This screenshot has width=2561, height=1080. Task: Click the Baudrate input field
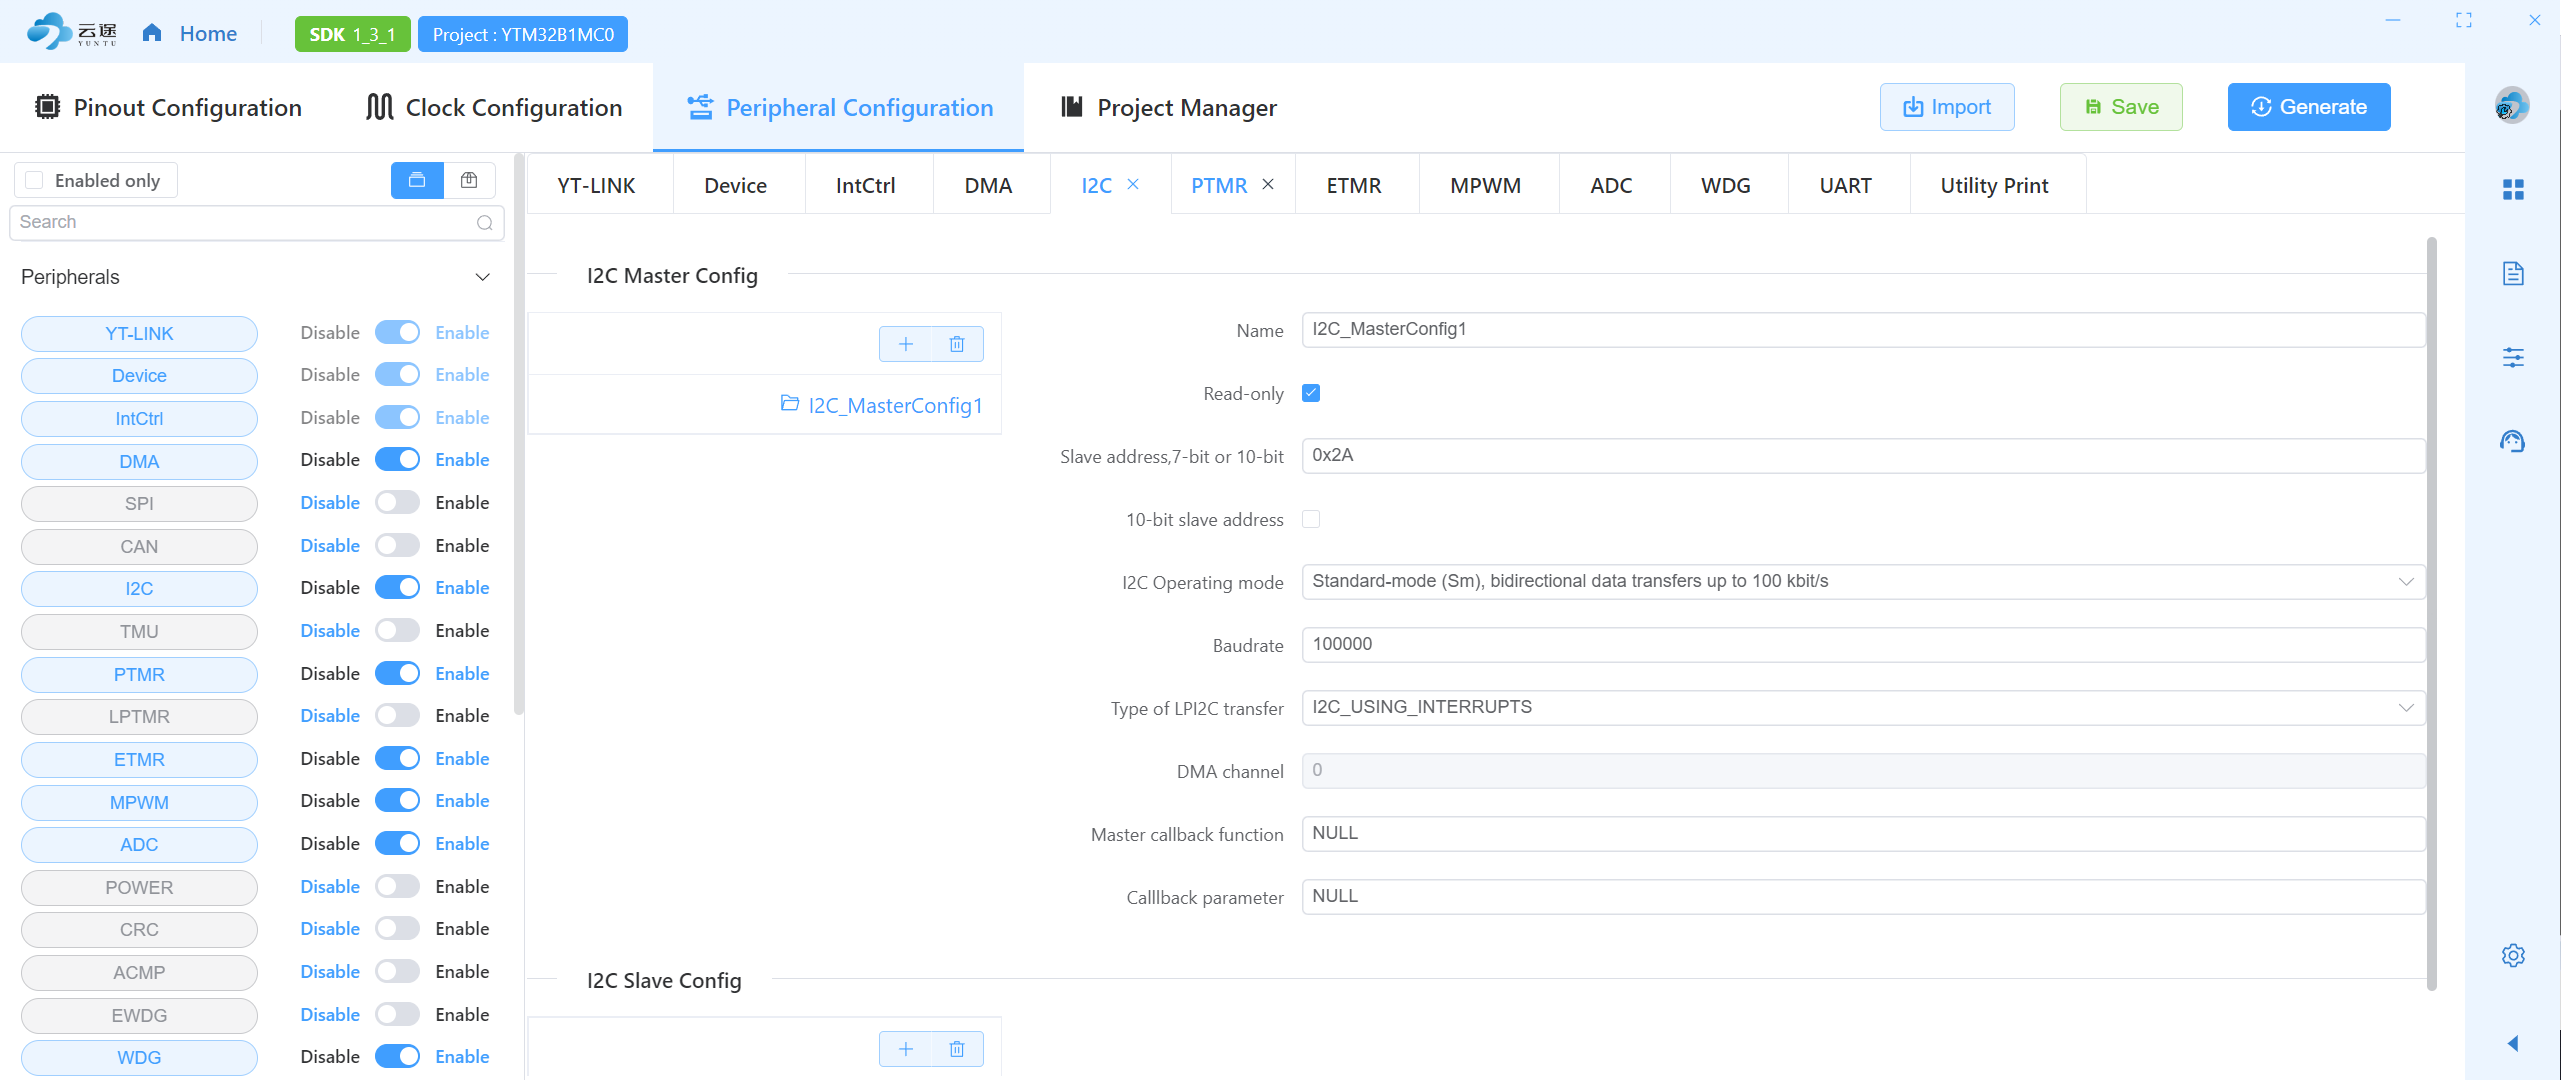click(x=1862, y=645)
